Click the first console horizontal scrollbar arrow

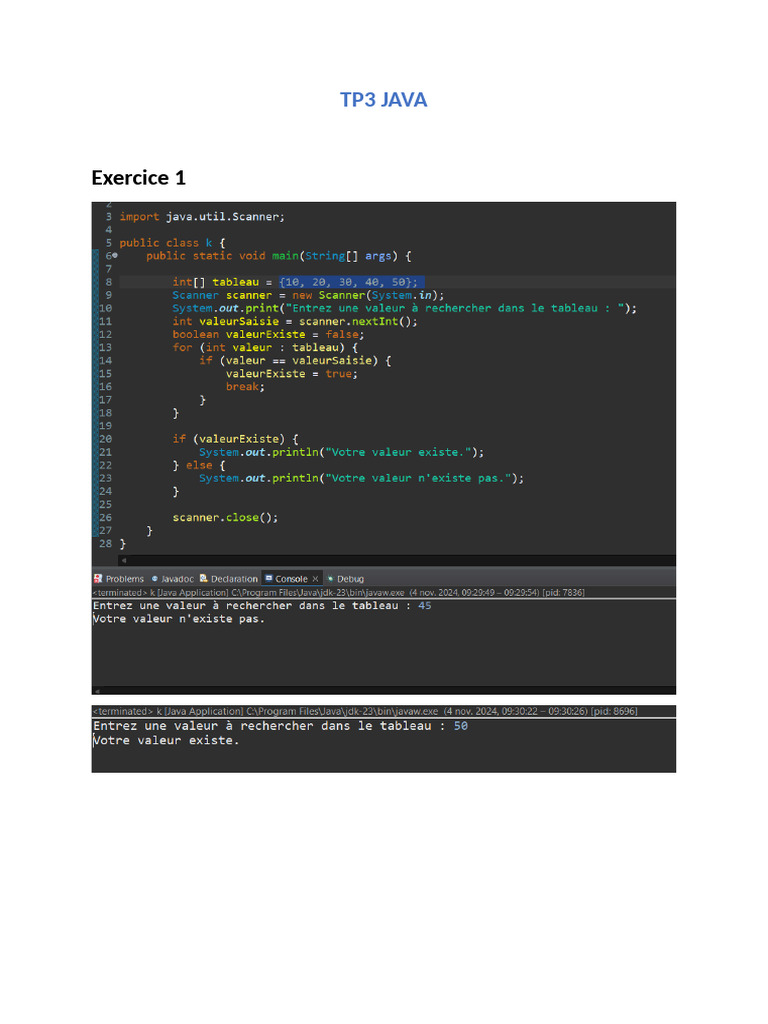coord(97,691)
